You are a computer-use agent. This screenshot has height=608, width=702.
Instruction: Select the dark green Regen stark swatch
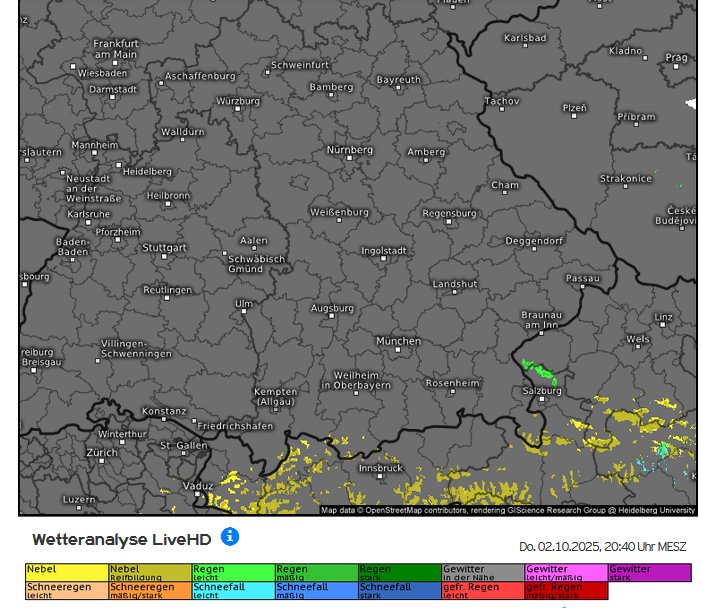399,572
